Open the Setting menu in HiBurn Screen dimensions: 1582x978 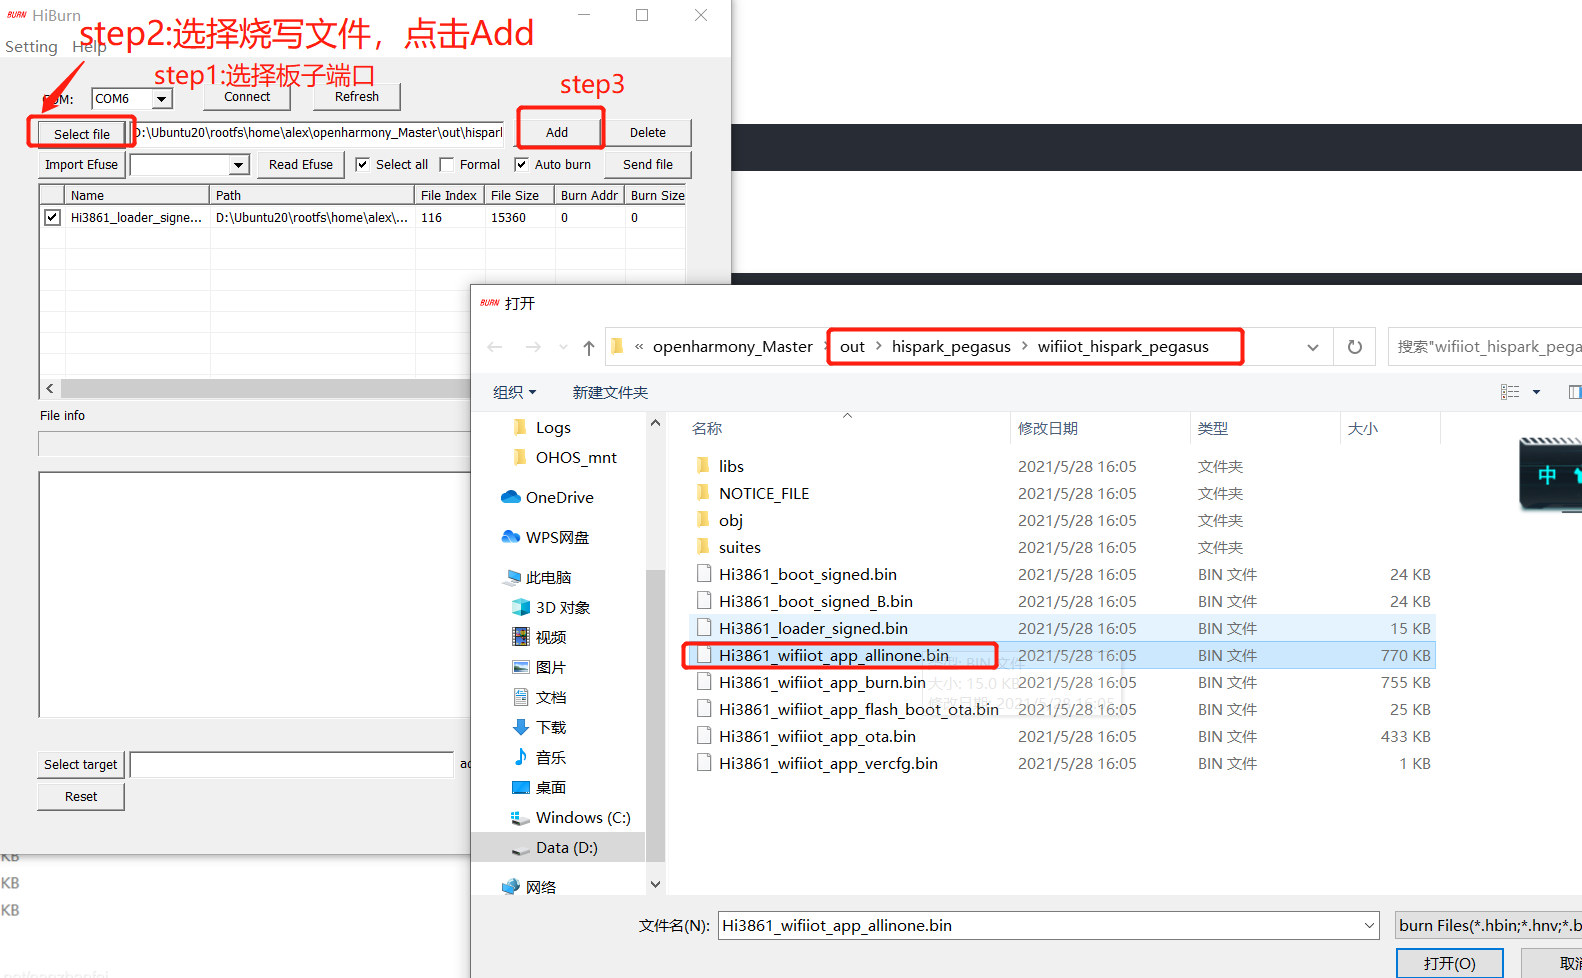click(31, 46)
